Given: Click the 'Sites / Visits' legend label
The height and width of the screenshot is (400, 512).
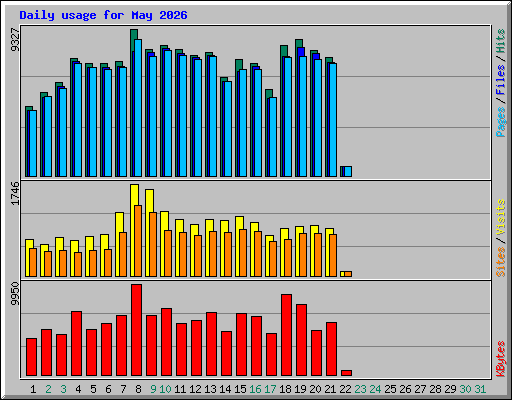Looking at the screenshot, I should [500, 238].
